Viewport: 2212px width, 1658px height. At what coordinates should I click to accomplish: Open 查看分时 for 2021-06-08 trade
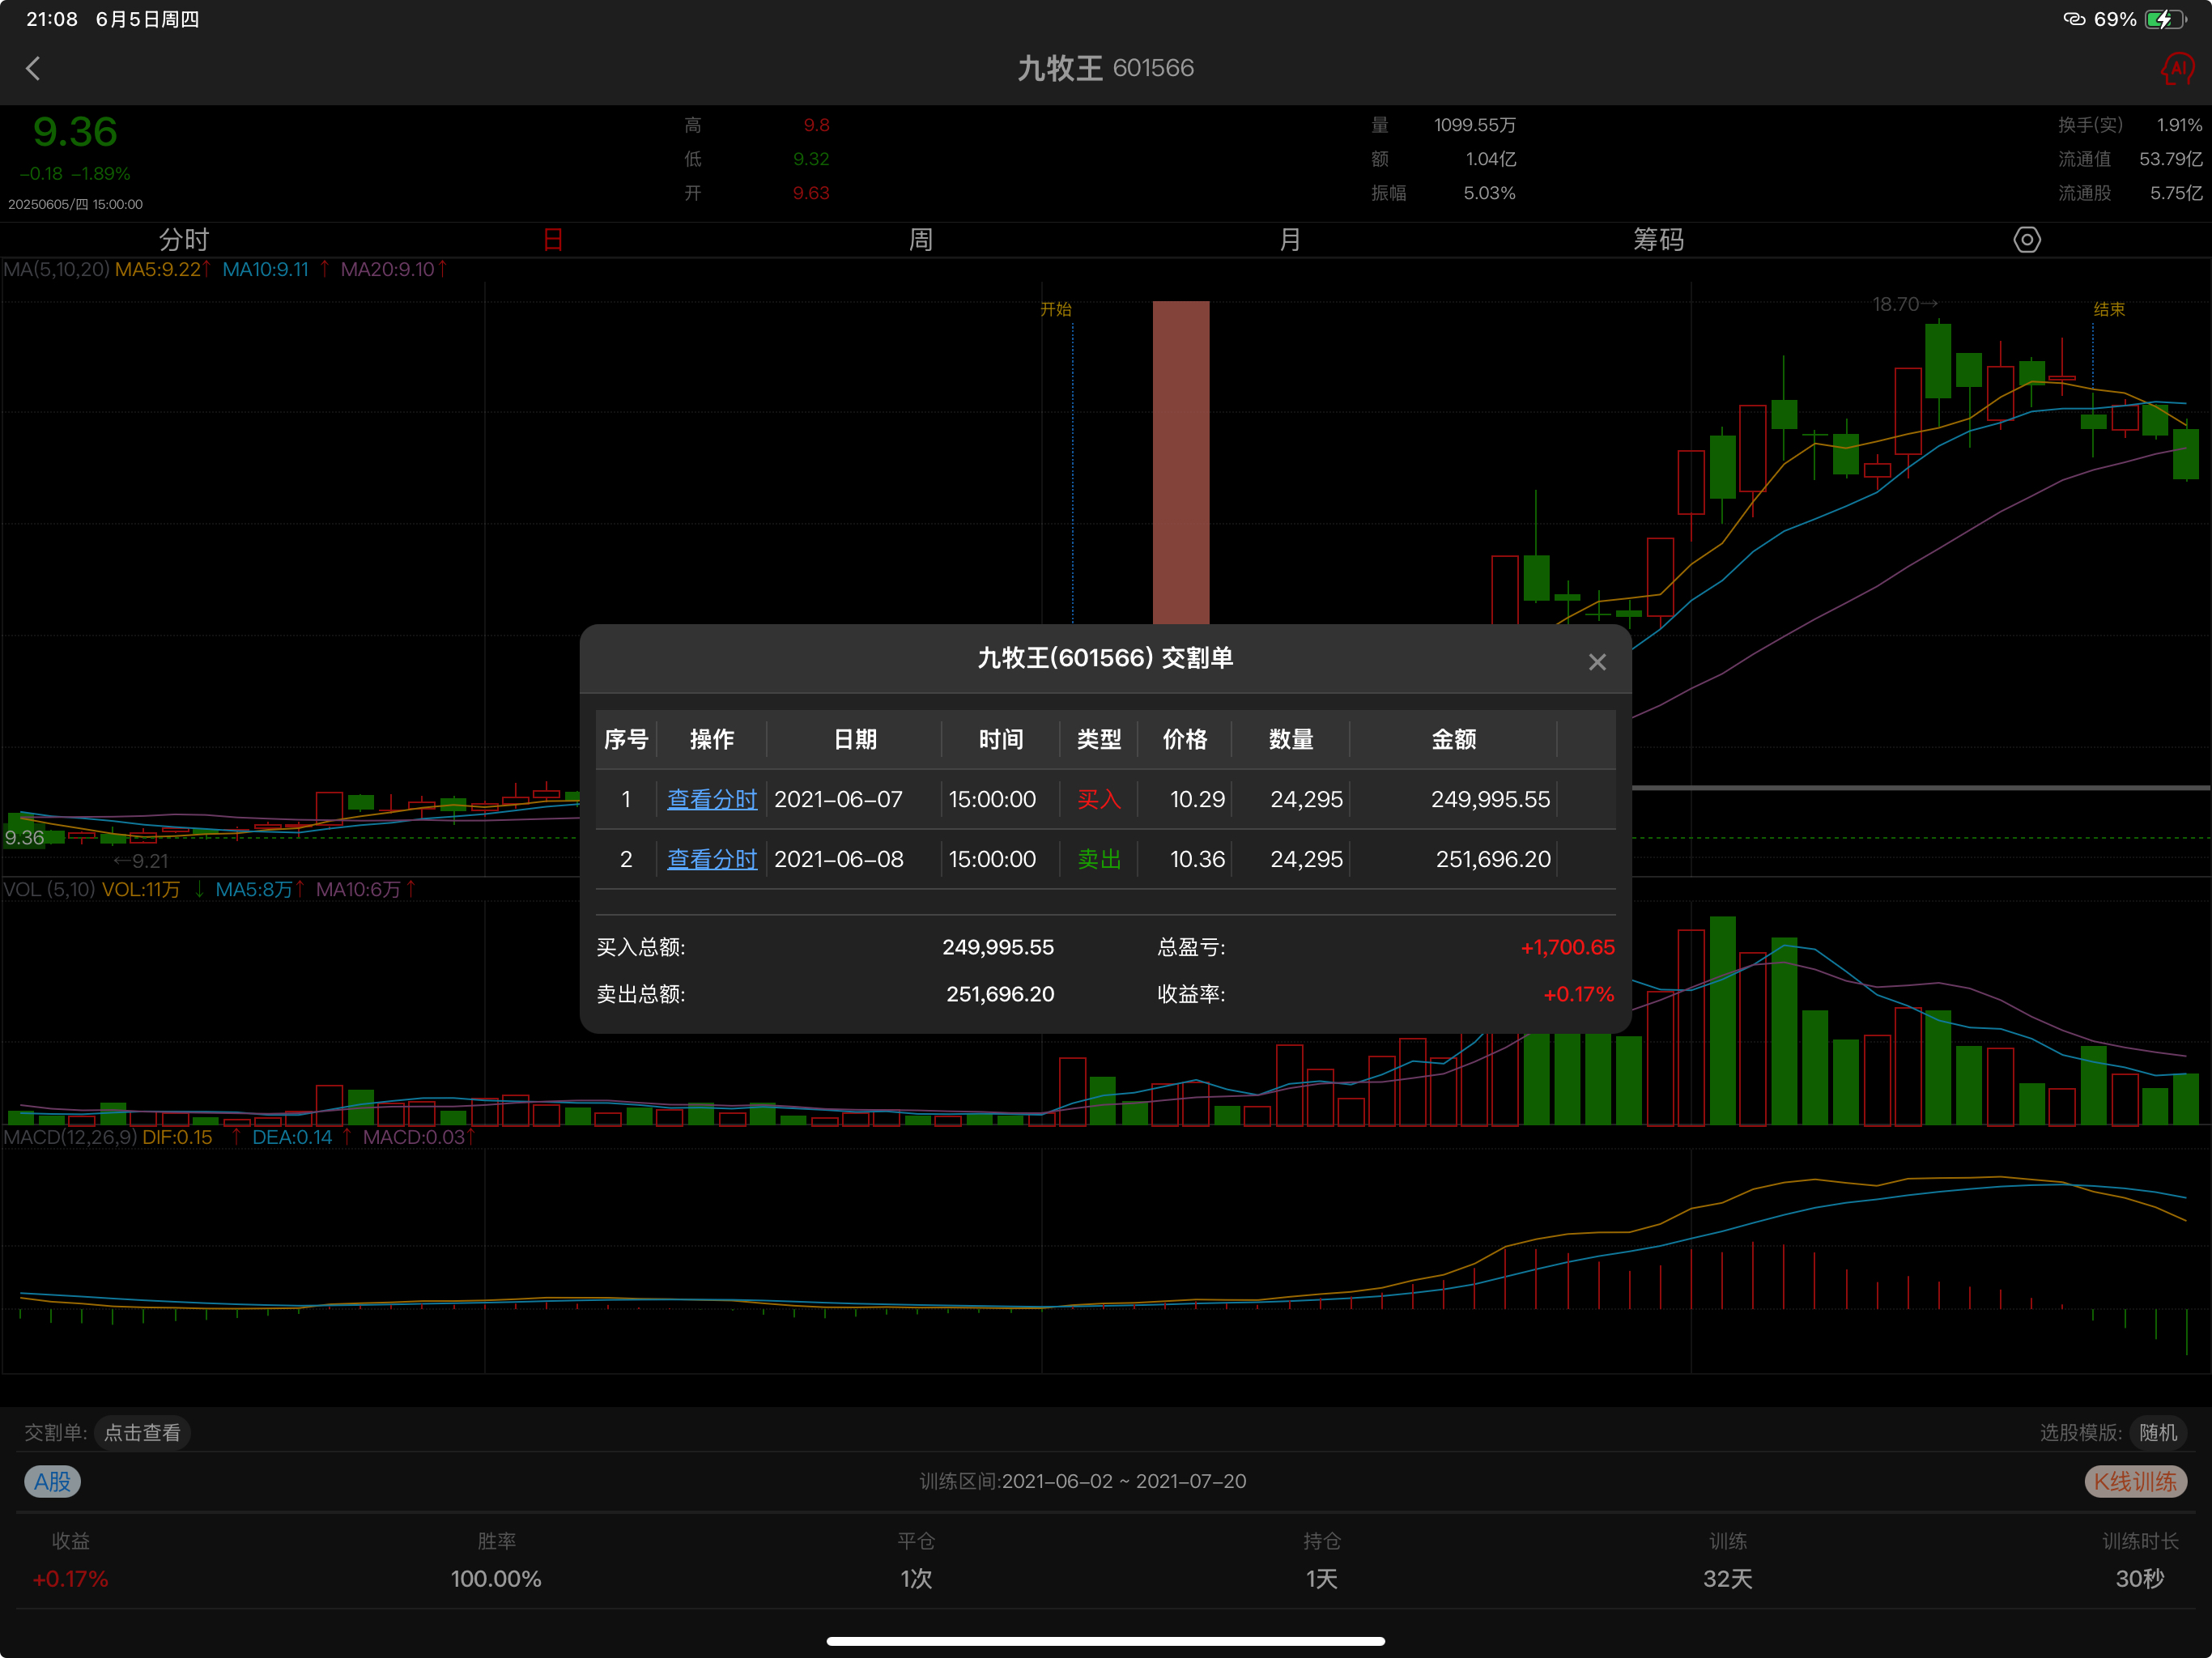pos(712,859)
